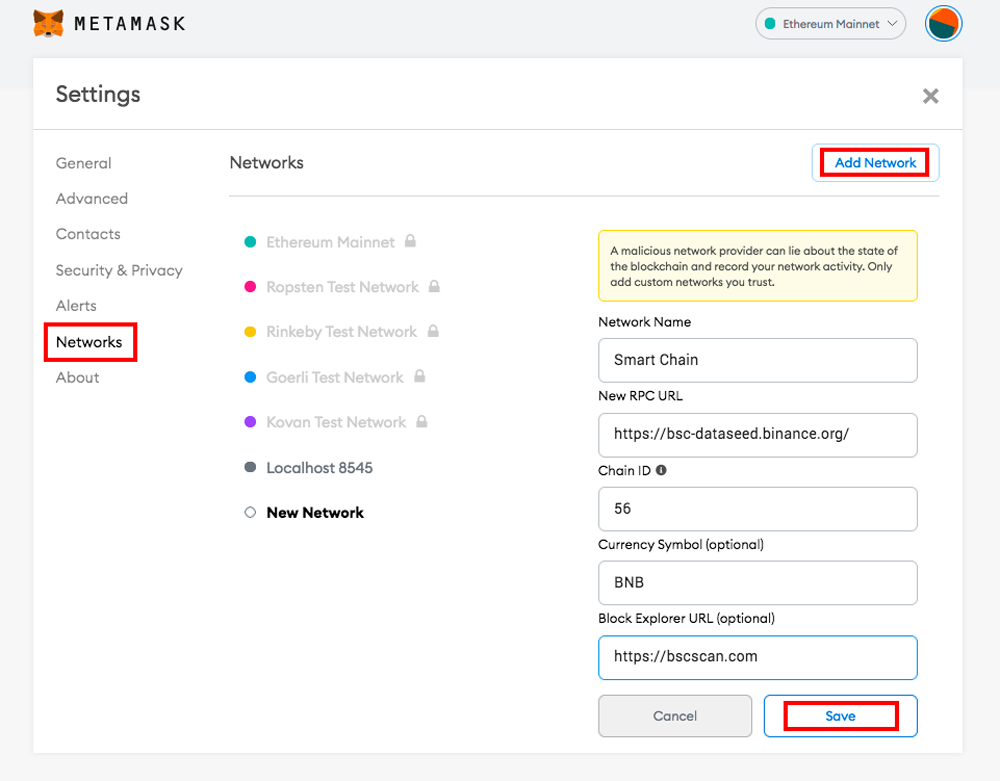Image resolution: width=1000 pixels, height=781 pixels.
Task: Open Alerts settings tab
Action: tap(76, 306)
